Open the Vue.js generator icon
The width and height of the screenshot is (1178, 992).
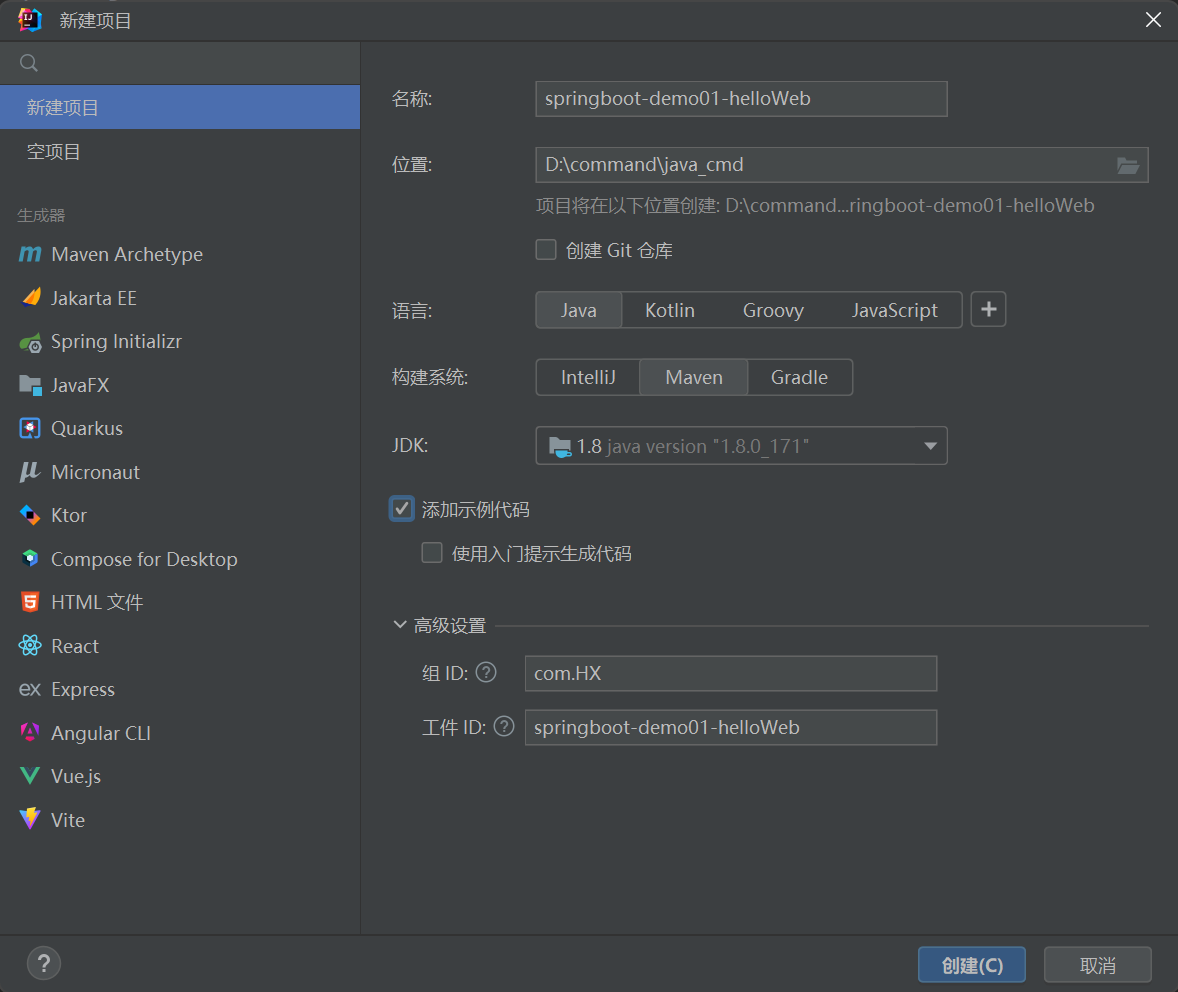(30, 776)
